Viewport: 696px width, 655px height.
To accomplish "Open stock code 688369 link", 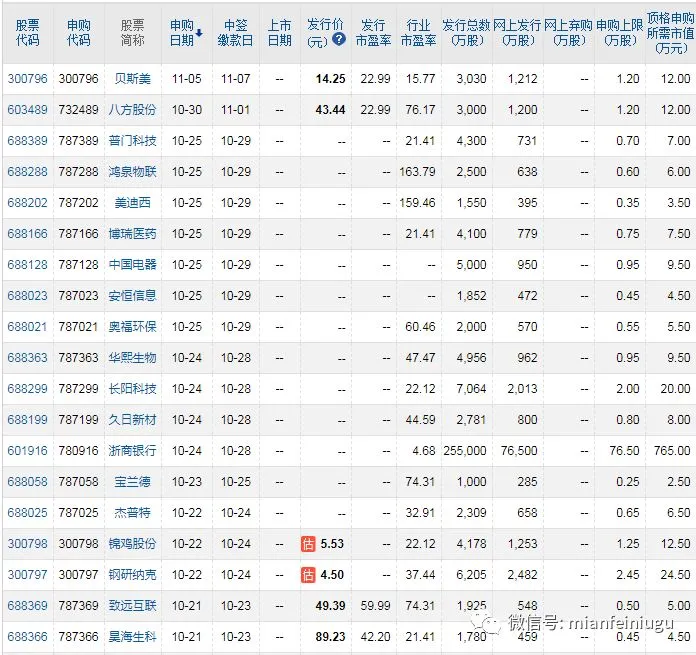I will tap(27, 606).
